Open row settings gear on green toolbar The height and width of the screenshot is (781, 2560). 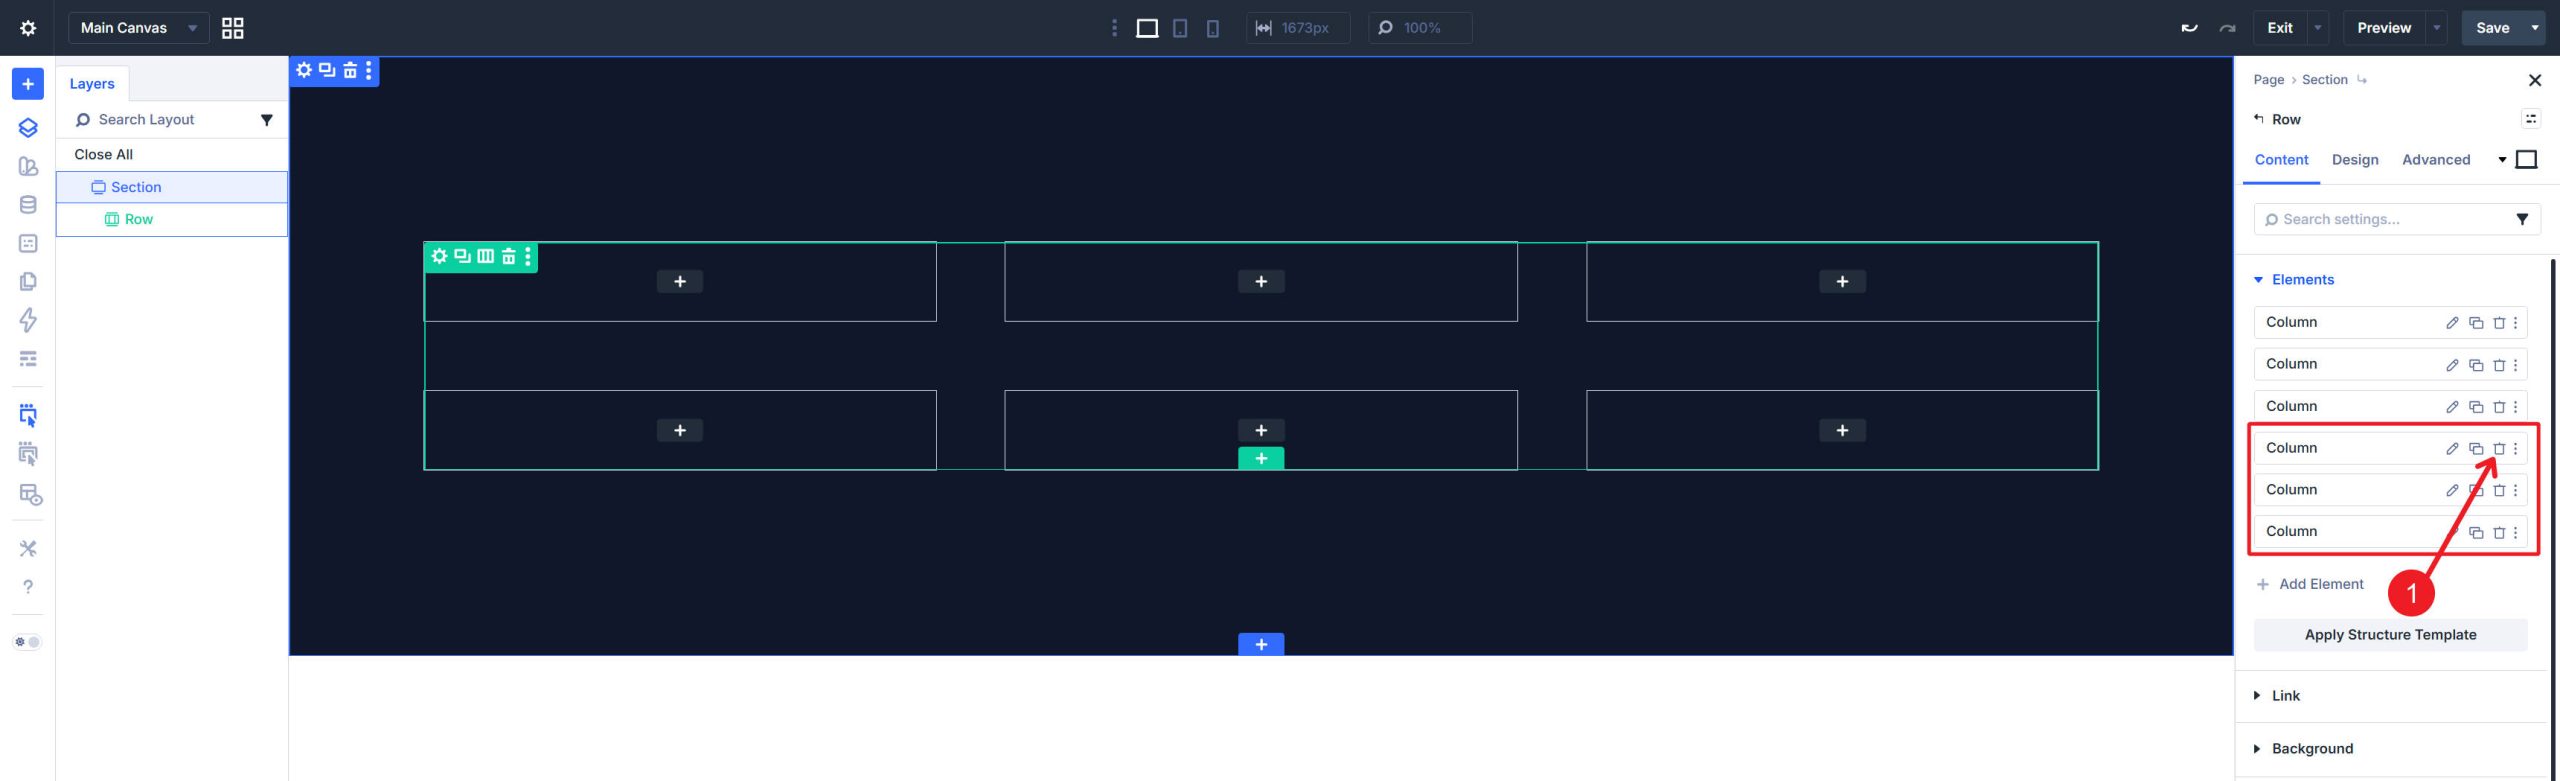(x=439, y=256)
